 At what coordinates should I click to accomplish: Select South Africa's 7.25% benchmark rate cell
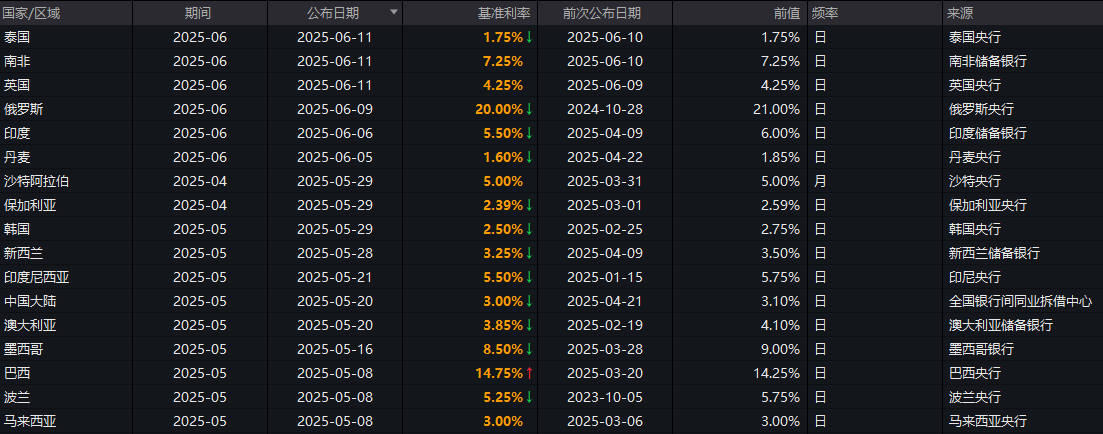click(502, 61)
